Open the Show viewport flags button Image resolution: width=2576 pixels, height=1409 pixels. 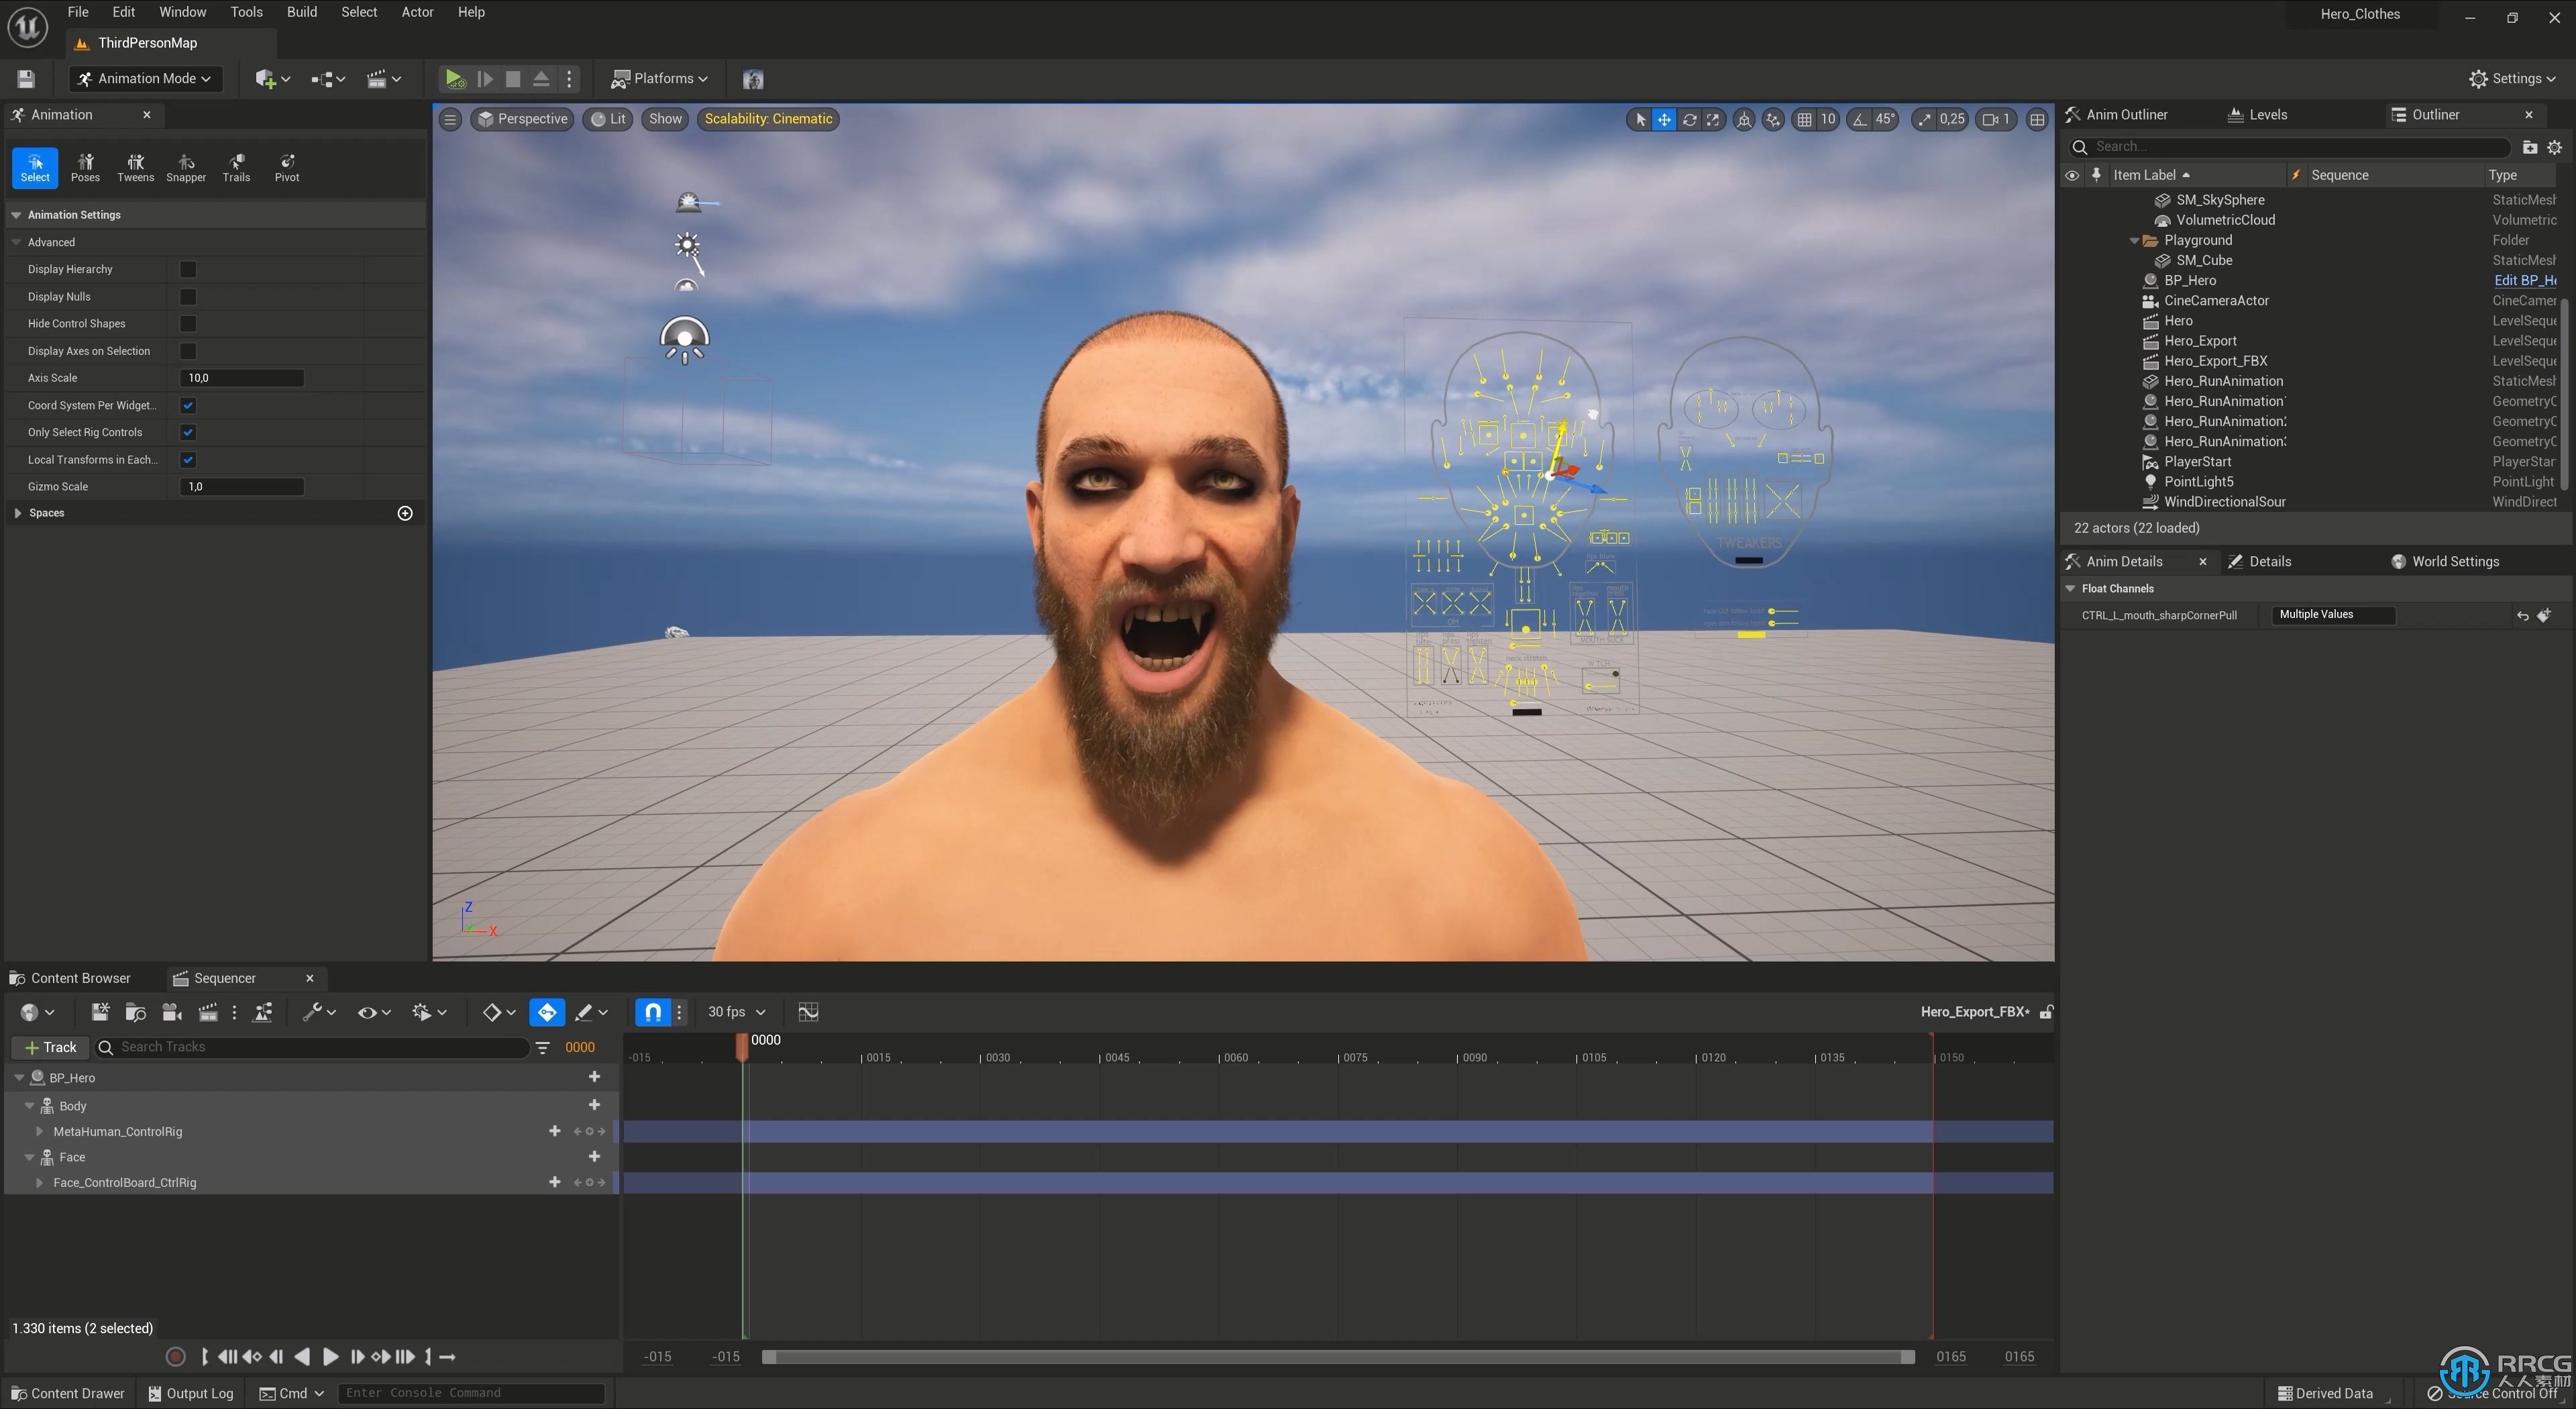[665, 119]
